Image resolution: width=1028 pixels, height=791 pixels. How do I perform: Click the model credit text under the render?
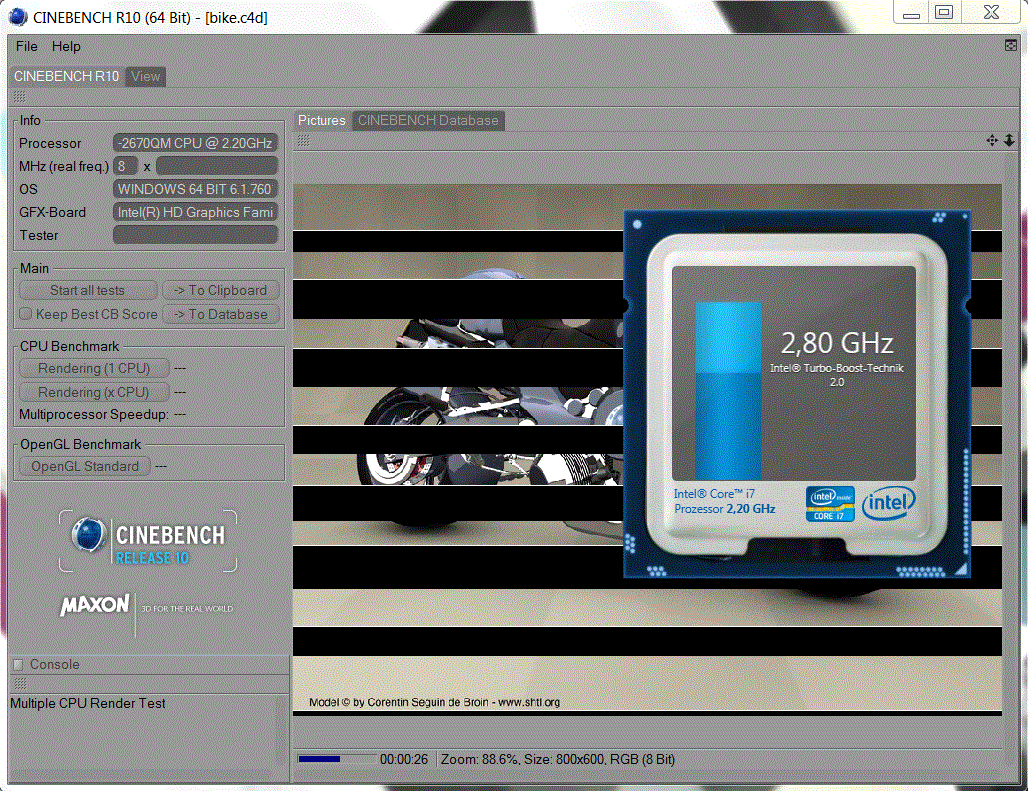[x=435, y=703]
